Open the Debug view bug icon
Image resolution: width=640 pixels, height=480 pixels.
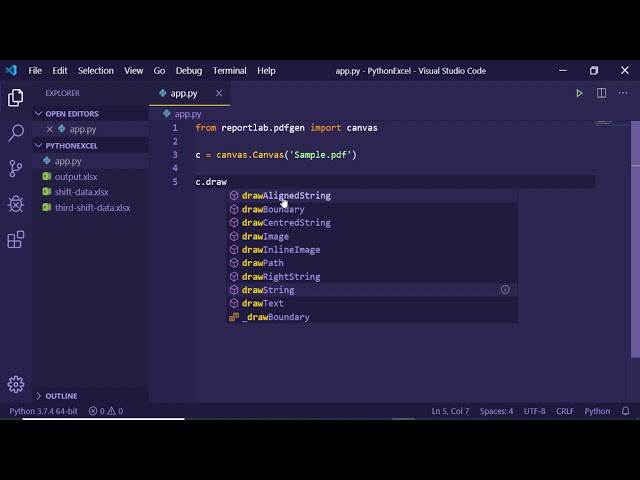click(x=16, y=204)
